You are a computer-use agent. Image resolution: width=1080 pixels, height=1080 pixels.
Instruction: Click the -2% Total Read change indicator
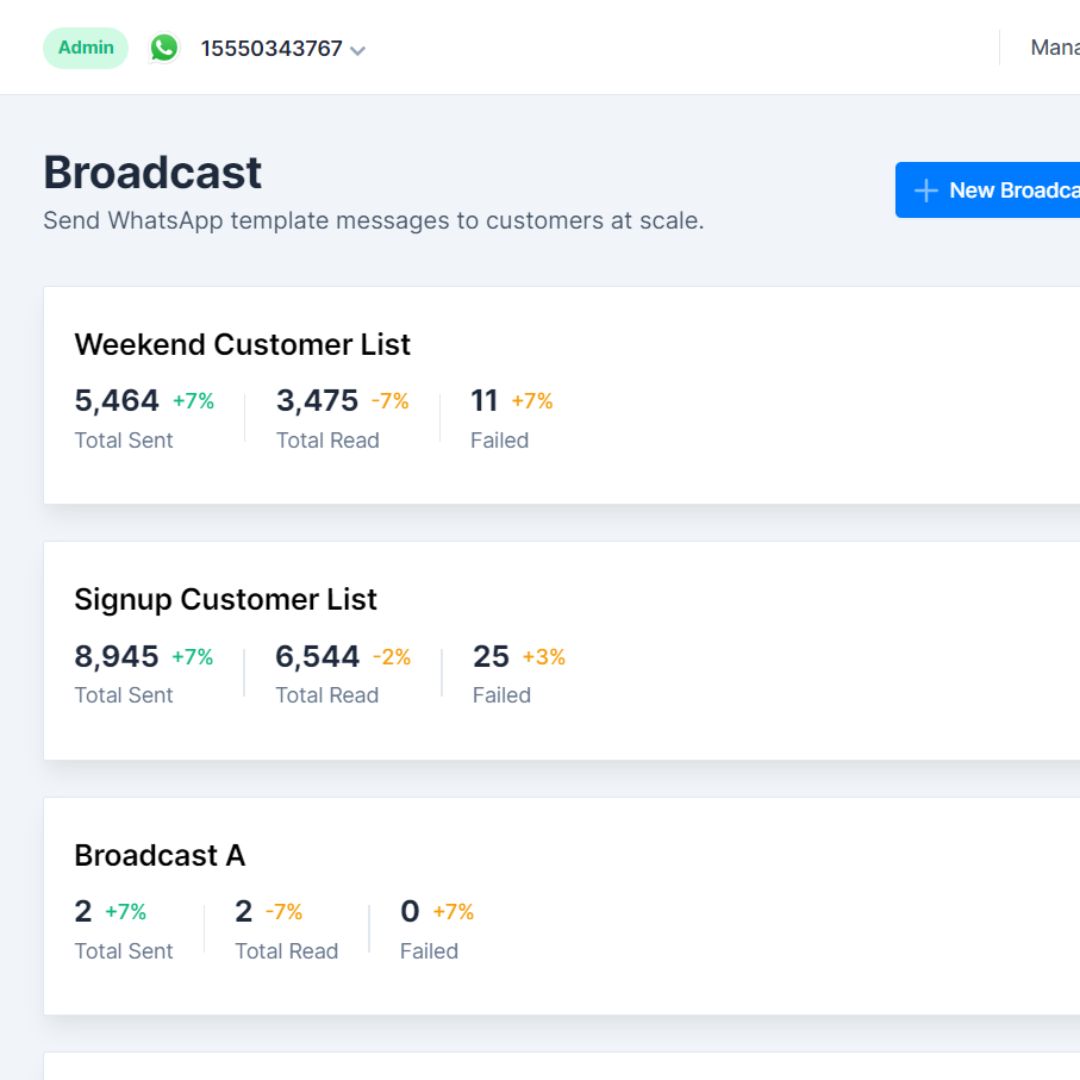point(392,657)
